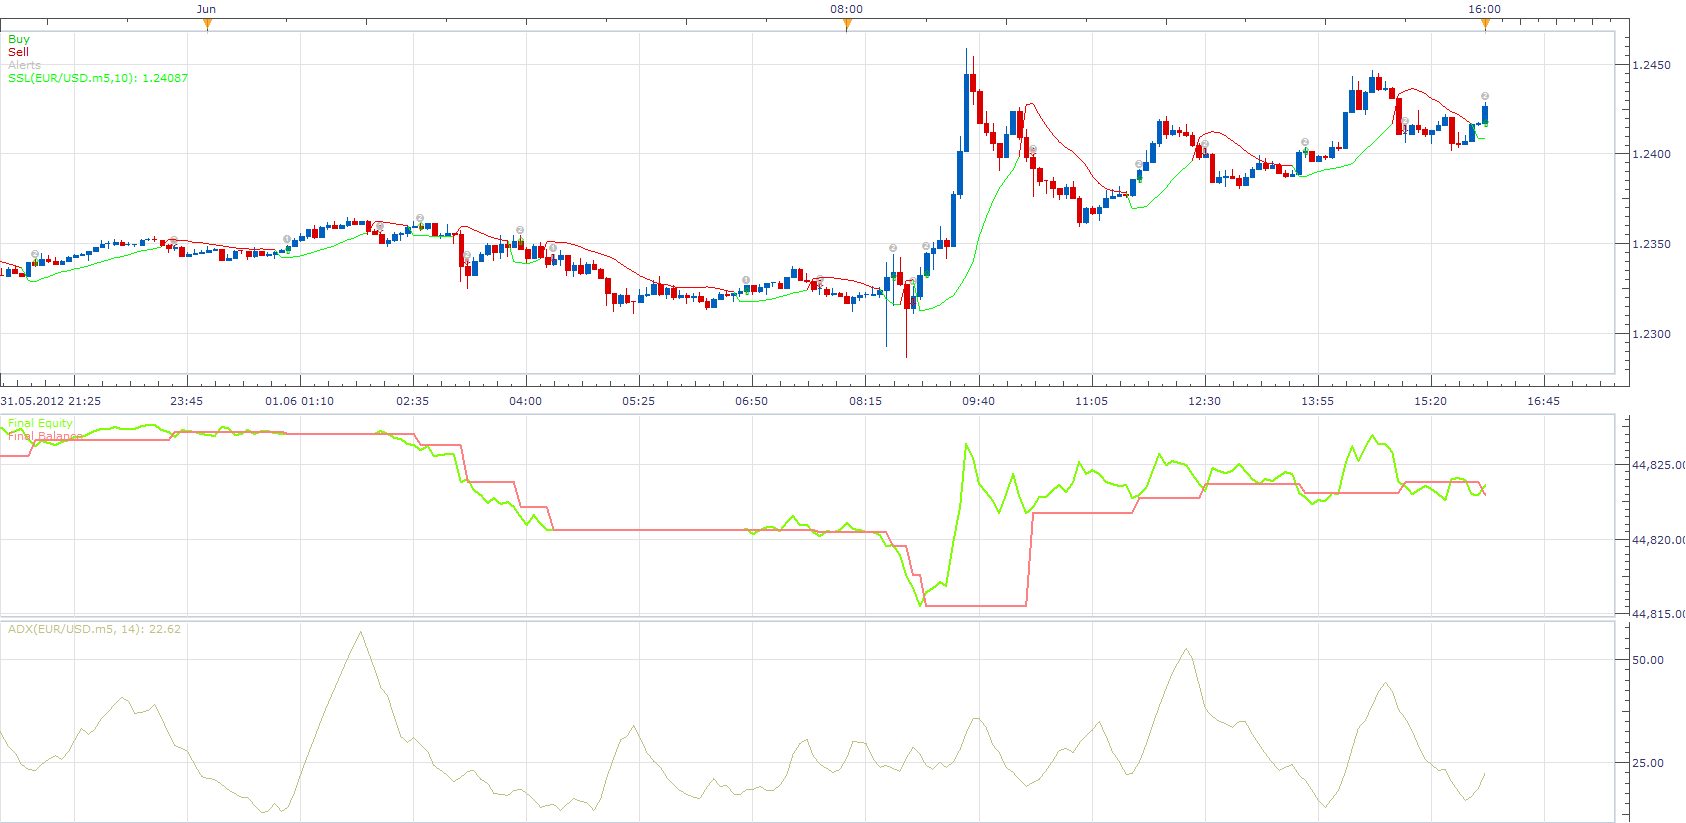The height and width of the screenshot is (823, 1686).
Task: Click the 08:15 time axis label
Action: pos(865,401)
